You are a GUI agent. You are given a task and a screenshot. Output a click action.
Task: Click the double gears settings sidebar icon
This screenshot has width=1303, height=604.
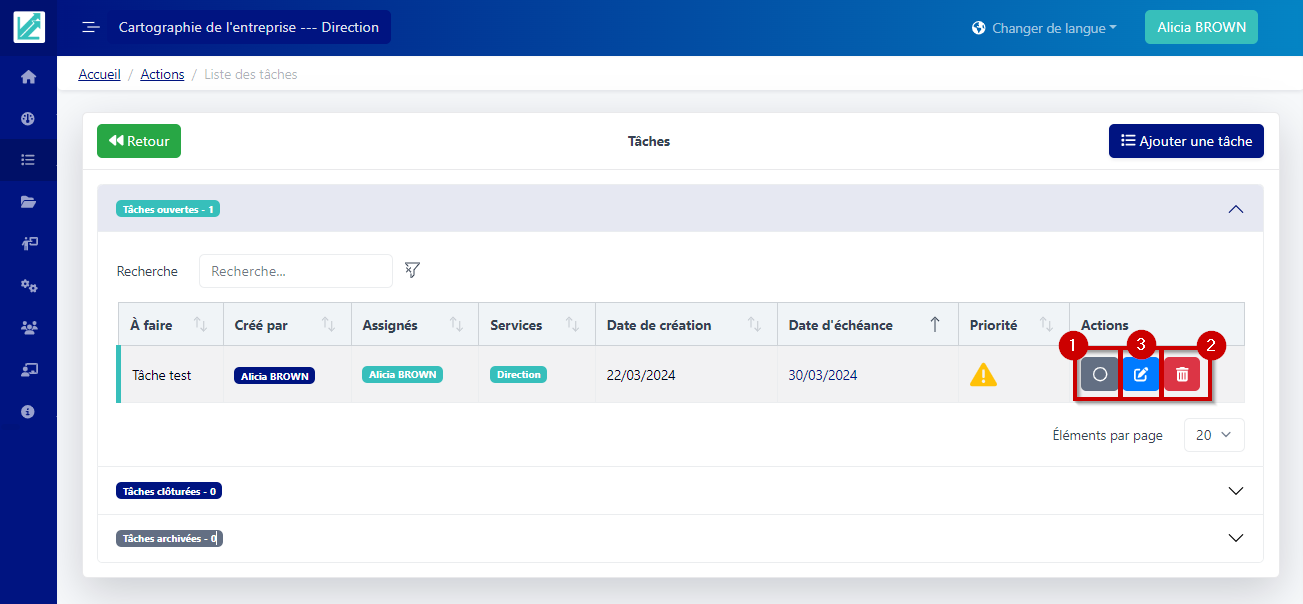coord(28,286)
